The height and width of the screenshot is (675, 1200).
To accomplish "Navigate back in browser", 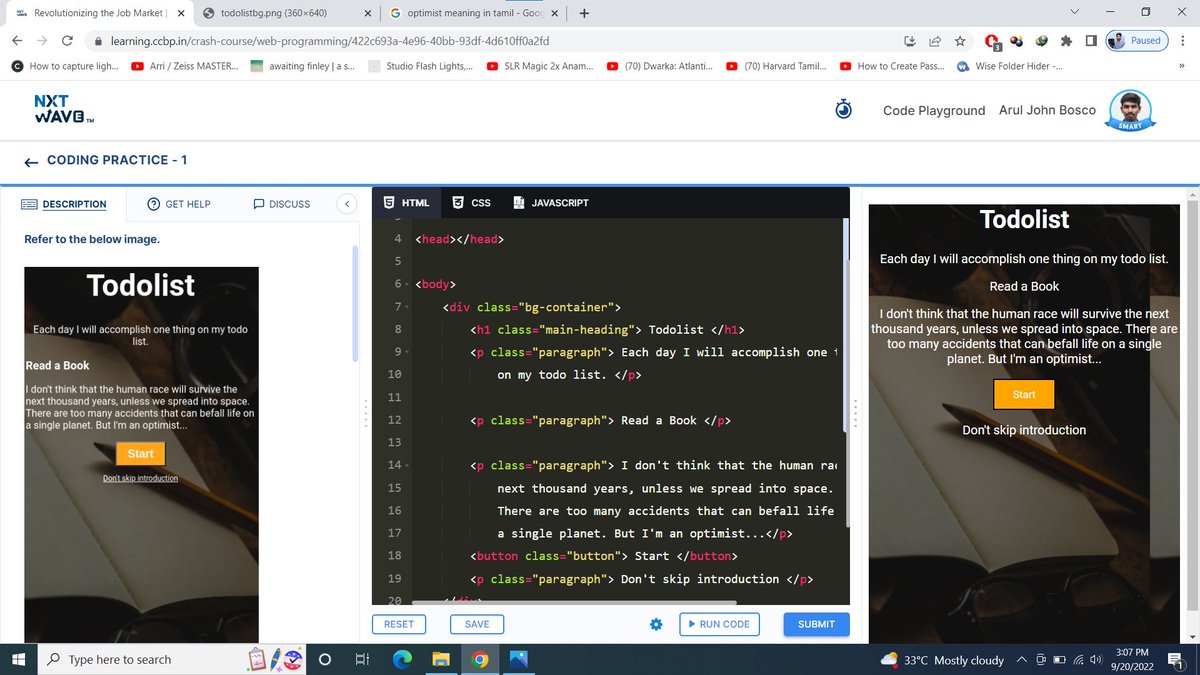I will tap(17, 41).
